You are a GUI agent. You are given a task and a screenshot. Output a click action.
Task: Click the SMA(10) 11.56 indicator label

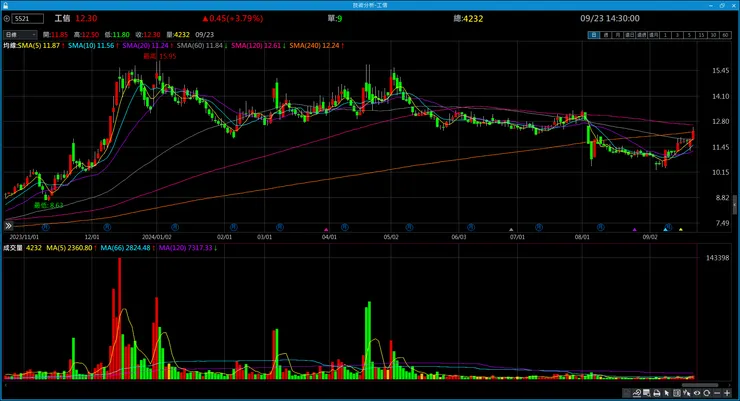93,46
